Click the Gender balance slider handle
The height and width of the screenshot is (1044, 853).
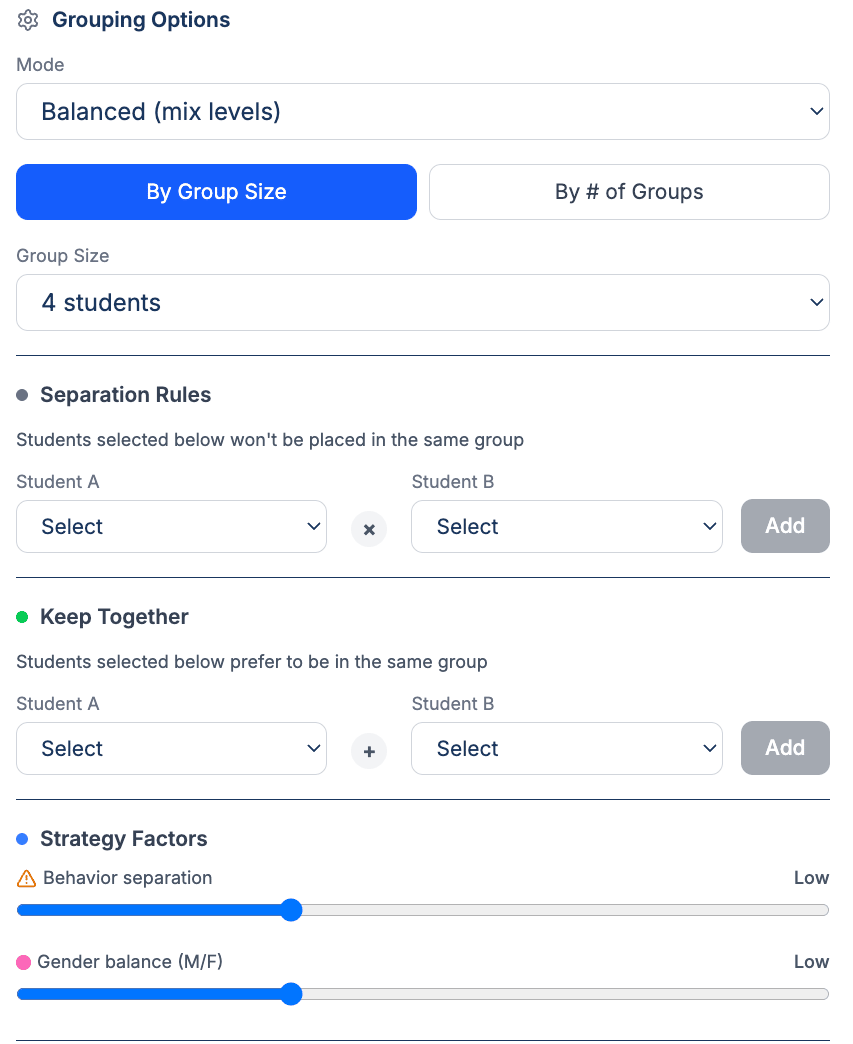[x=291, y=994]
